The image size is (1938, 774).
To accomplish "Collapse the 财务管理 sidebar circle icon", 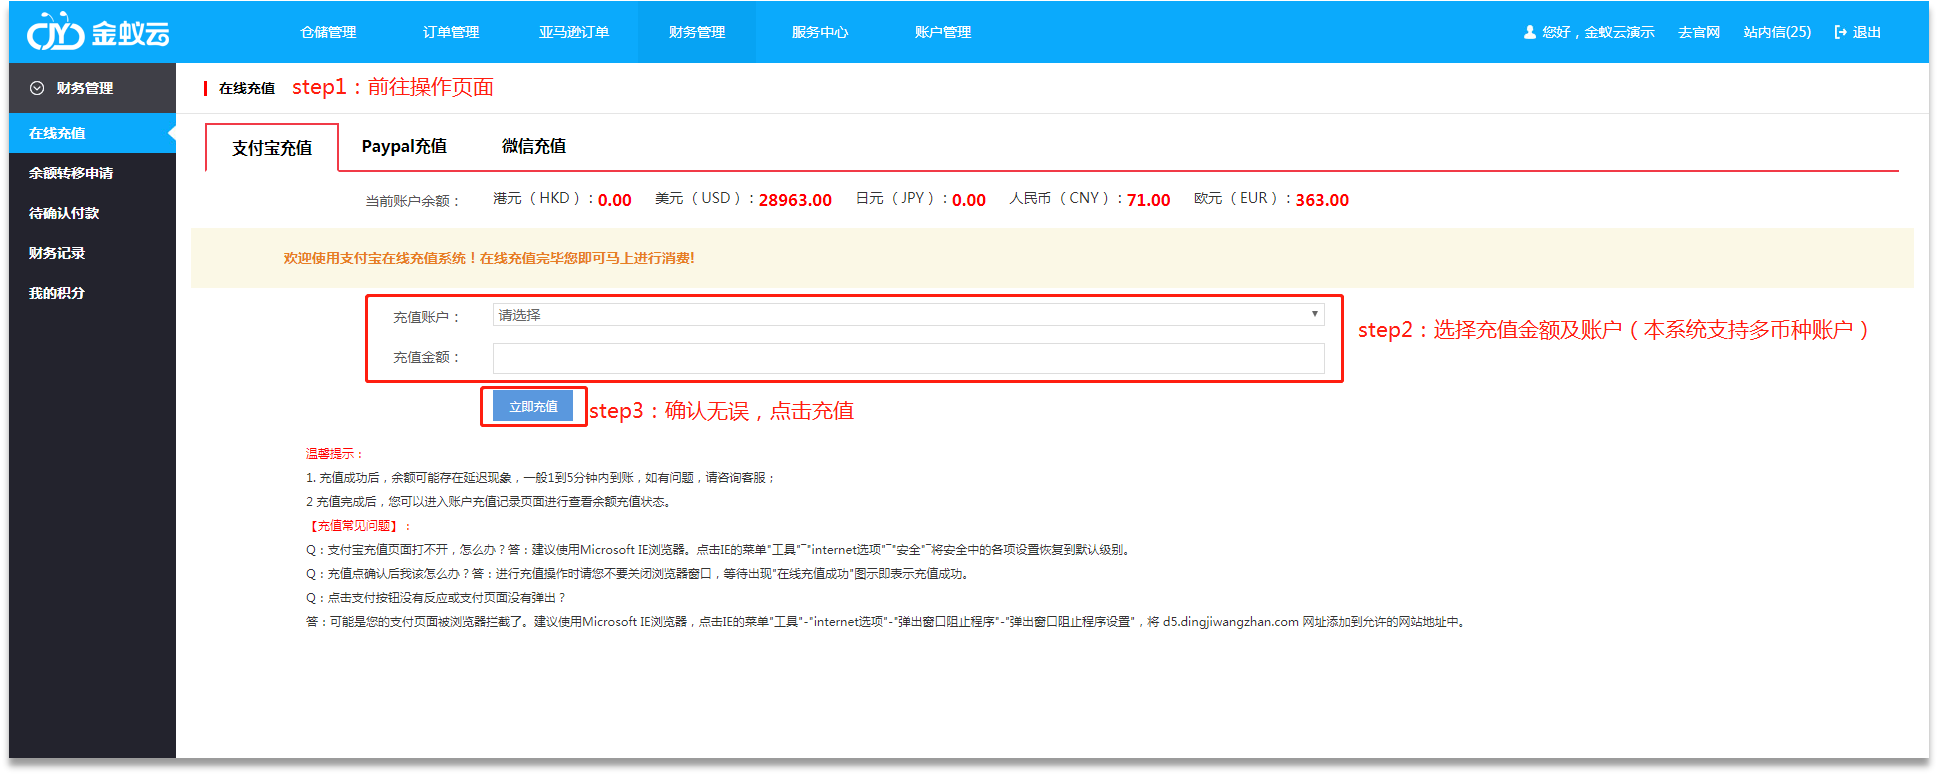I will pos(37,88).
